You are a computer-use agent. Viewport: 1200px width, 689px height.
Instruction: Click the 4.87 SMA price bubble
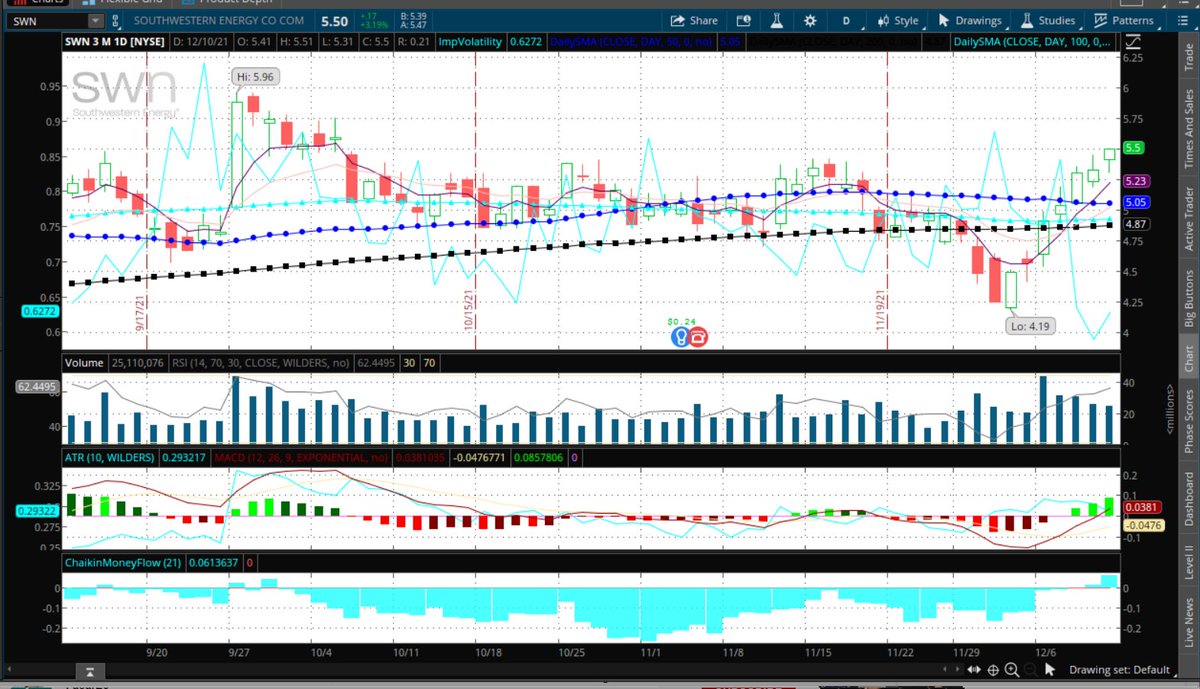click(1135, 224)
